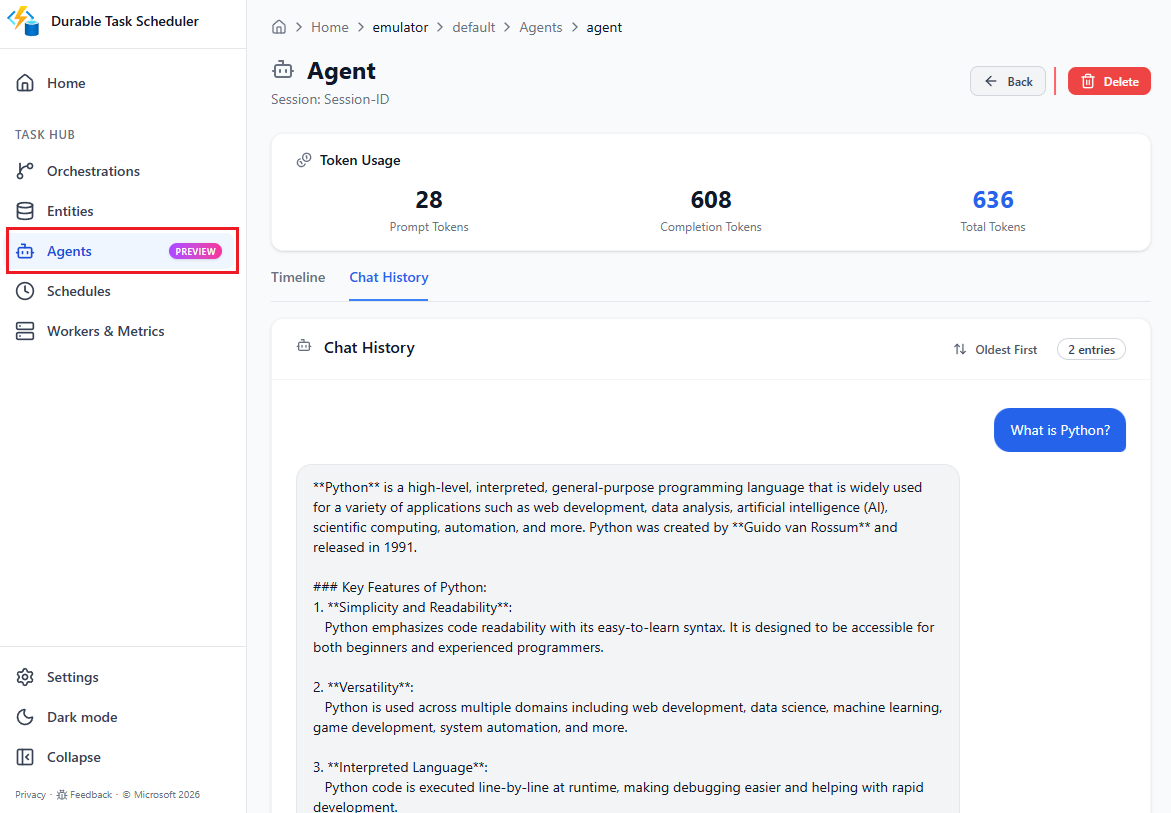Click the Dark mode moon icon
Image resolution: width=1171 pixels, height=813 pixels.
[x=25, y=717]
